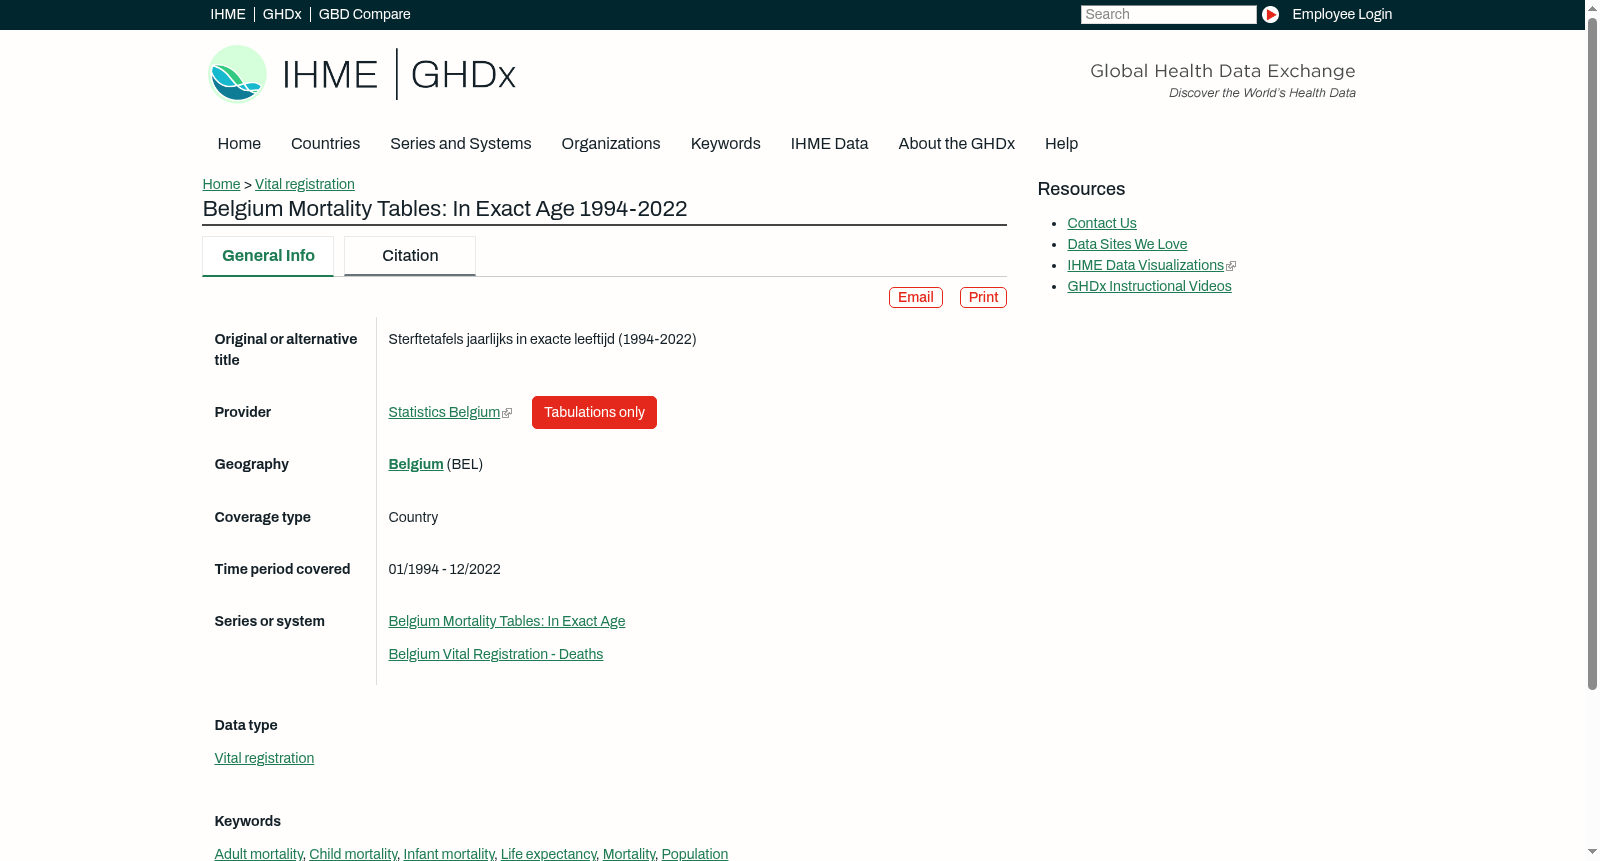
Task: Click the Child mortality keyword
Action: pyautogui.click(x=353, y=854)
